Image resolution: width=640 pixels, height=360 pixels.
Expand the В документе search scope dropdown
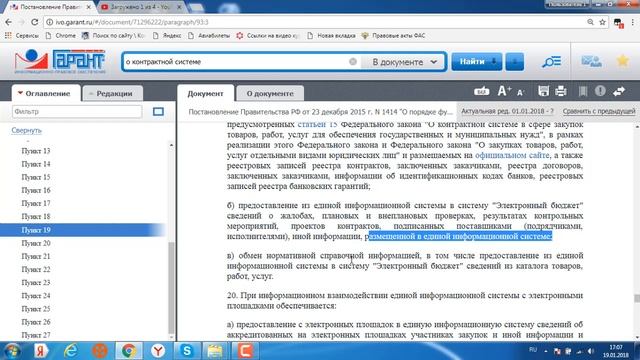pos(404,62)
